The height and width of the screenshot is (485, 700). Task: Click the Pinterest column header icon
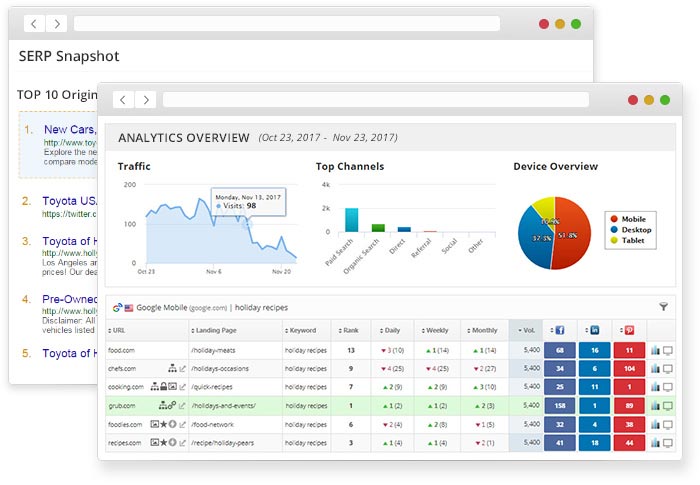(x=629, y=329)
